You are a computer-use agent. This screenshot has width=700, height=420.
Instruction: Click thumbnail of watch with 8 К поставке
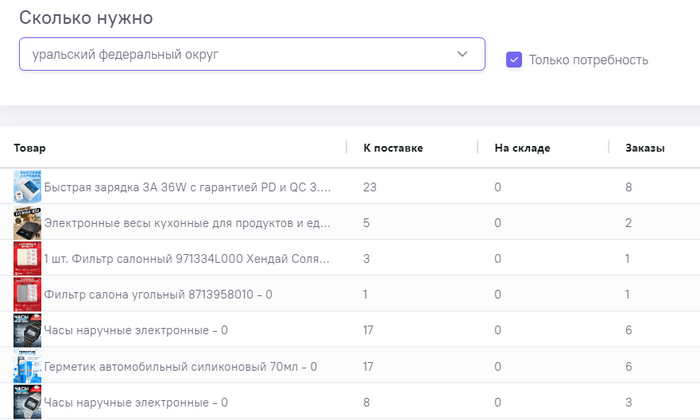tap(27, 402)
